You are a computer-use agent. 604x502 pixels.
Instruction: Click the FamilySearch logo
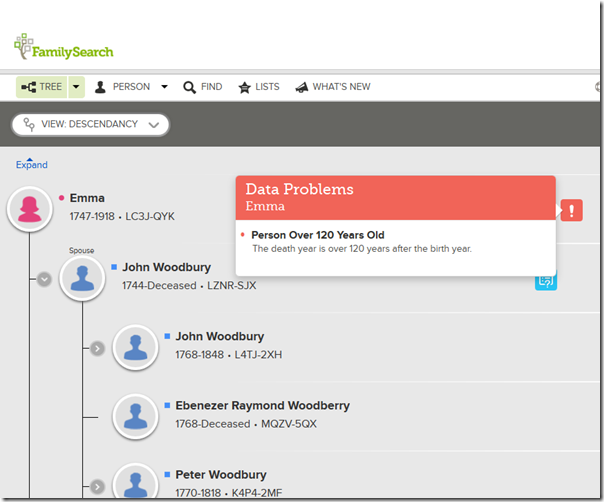(x=64, y=47)
